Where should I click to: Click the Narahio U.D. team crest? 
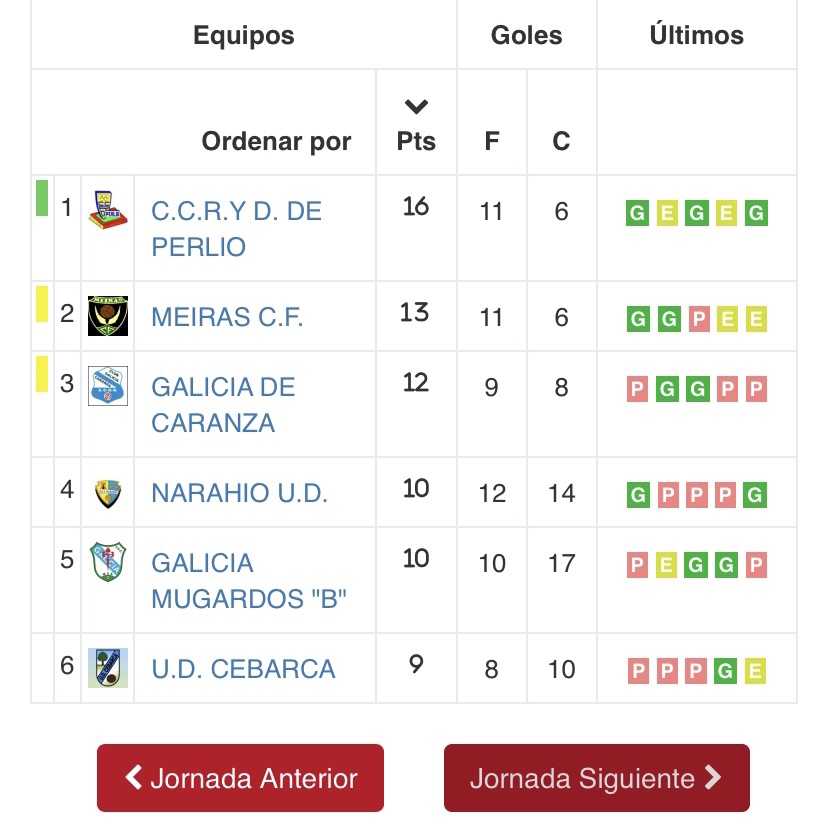[108, 493]
